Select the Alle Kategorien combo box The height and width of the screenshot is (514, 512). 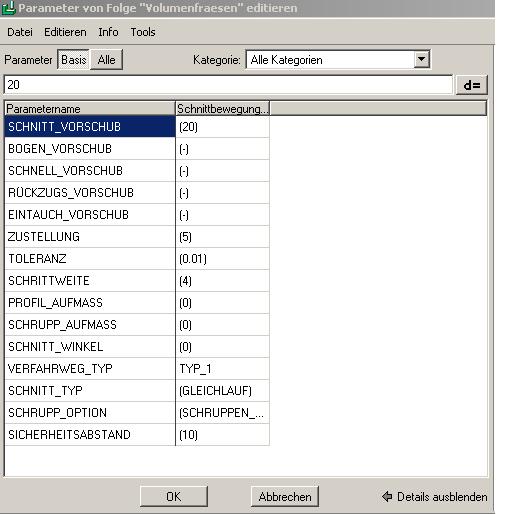[338, 60]
